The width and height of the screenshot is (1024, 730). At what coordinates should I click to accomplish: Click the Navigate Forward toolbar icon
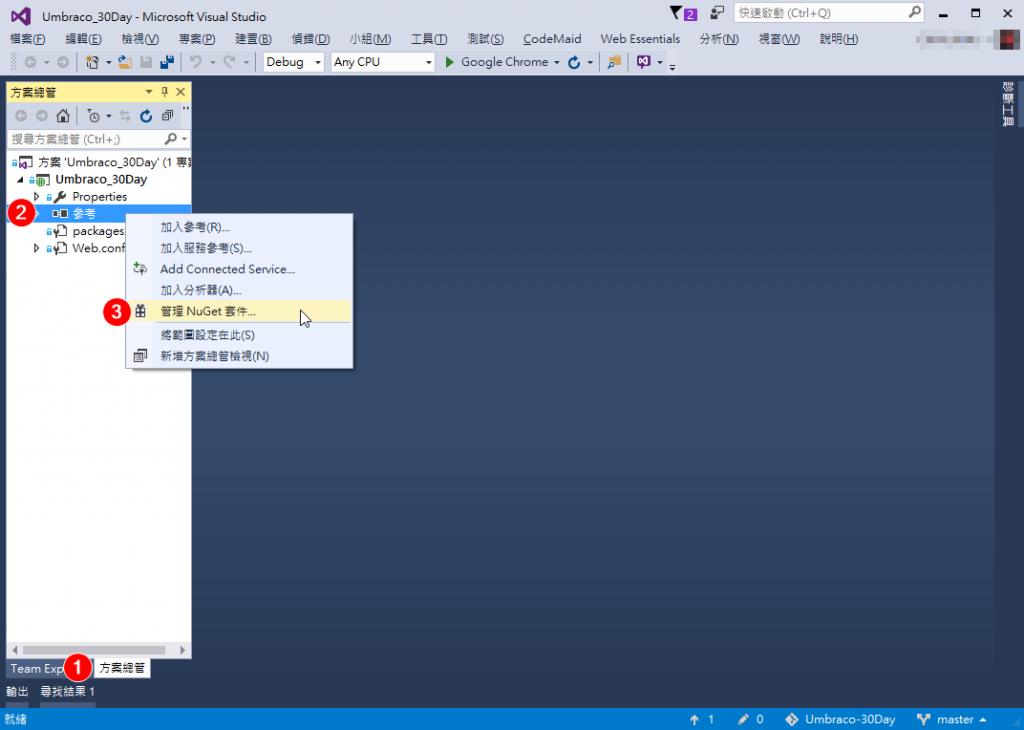[x=63, y=62]
